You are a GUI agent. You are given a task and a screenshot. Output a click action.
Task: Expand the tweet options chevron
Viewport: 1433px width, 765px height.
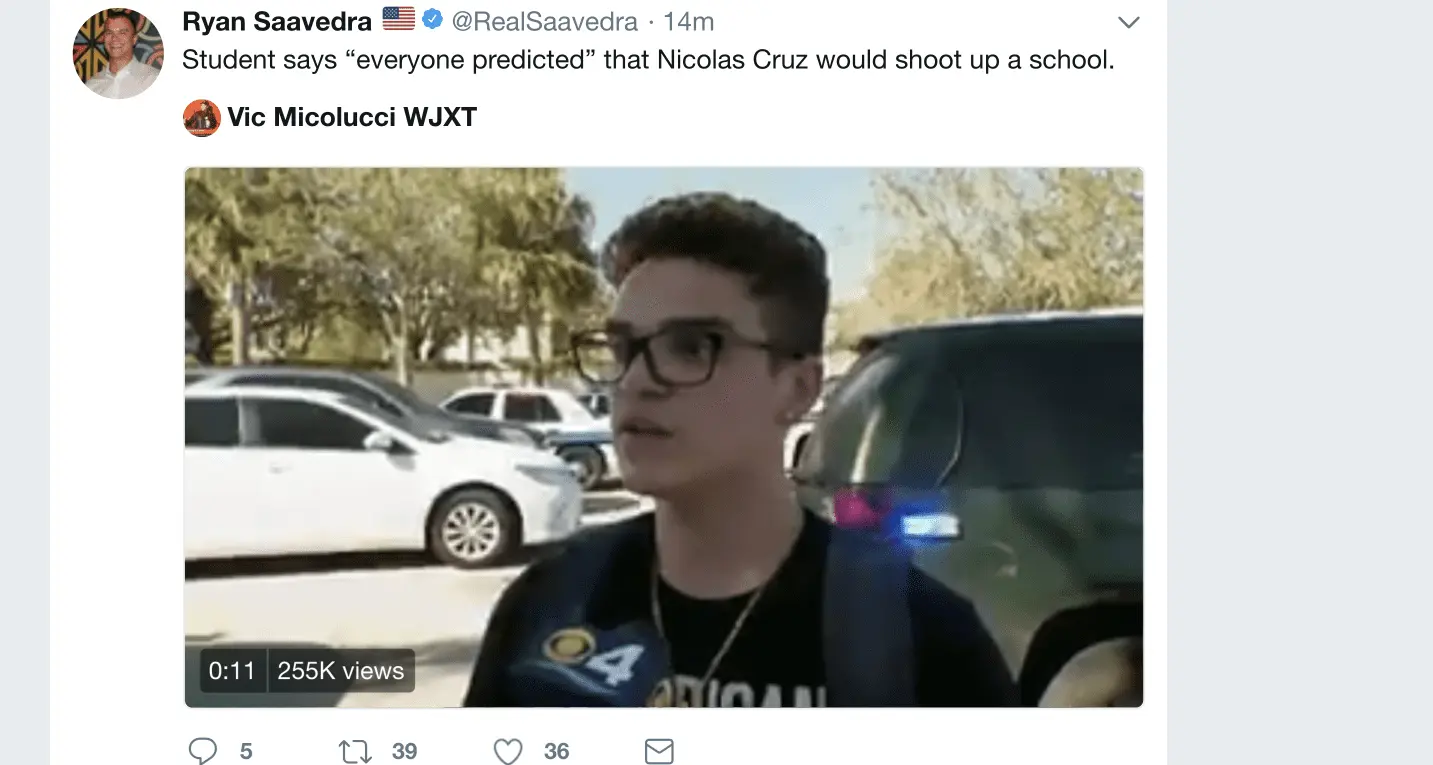pyautogui.click(x=1128, y=22)
